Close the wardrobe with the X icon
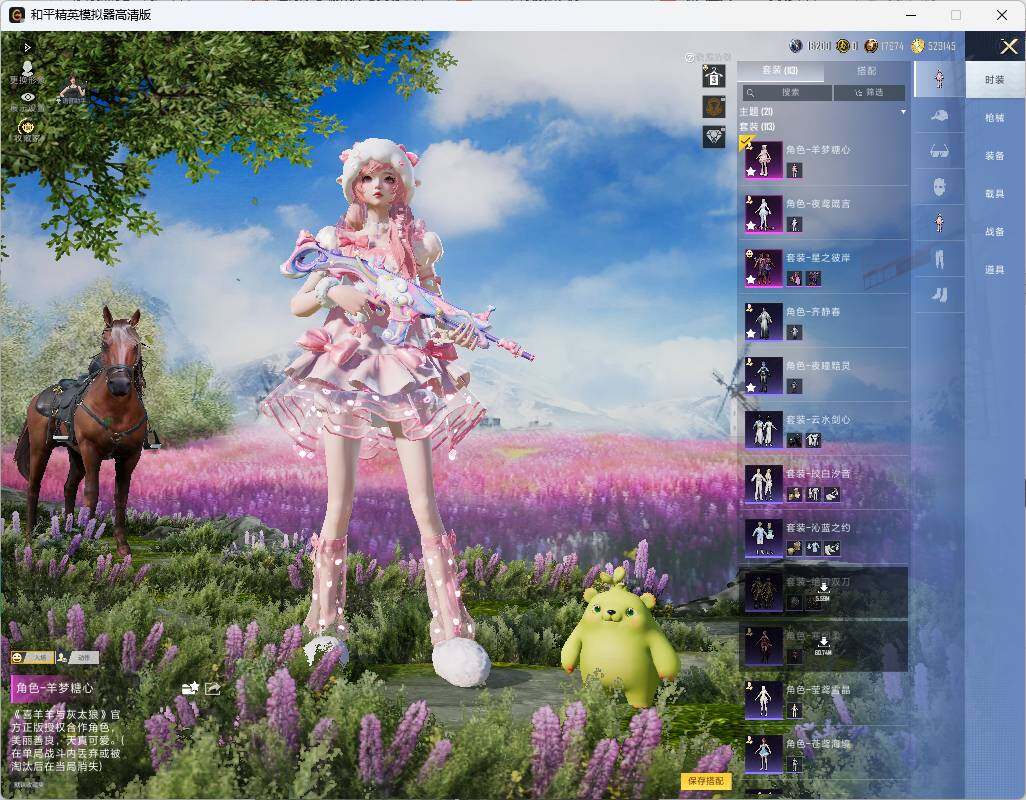 click(x=1008, y=46)
